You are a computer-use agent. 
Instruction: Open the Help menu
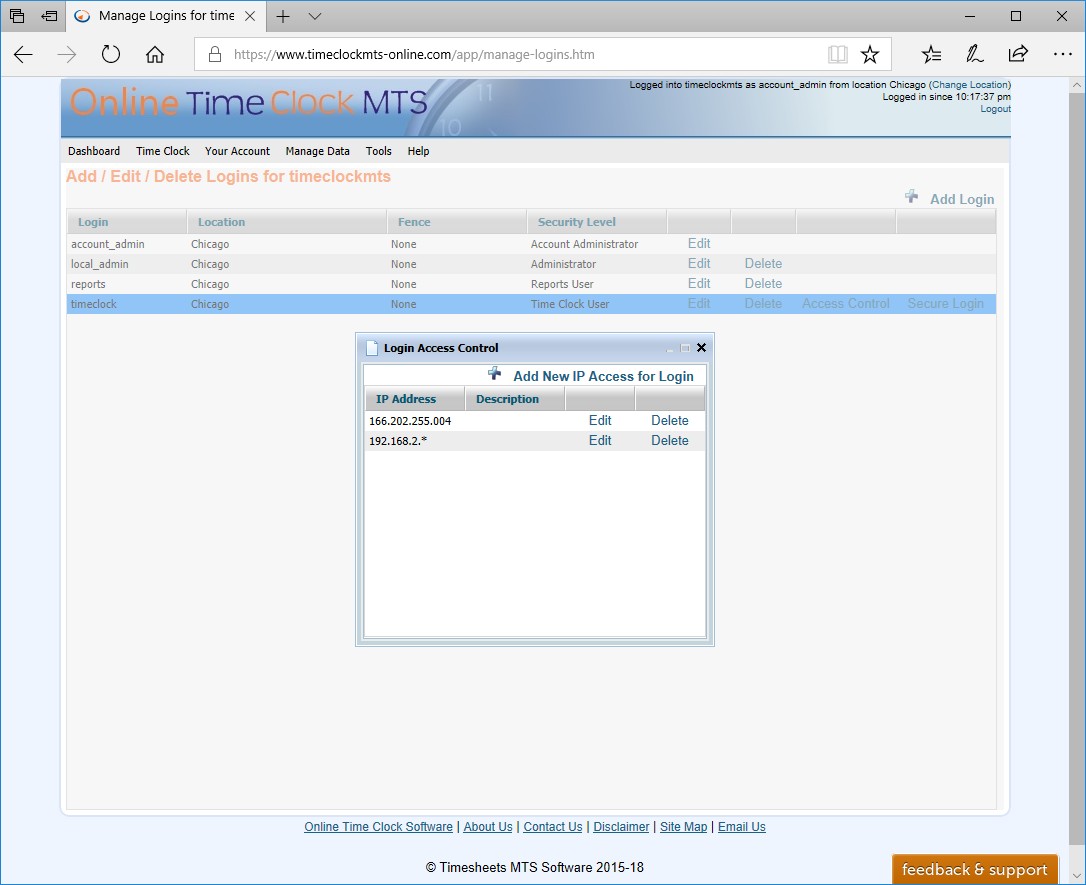(x=418, y=151)
